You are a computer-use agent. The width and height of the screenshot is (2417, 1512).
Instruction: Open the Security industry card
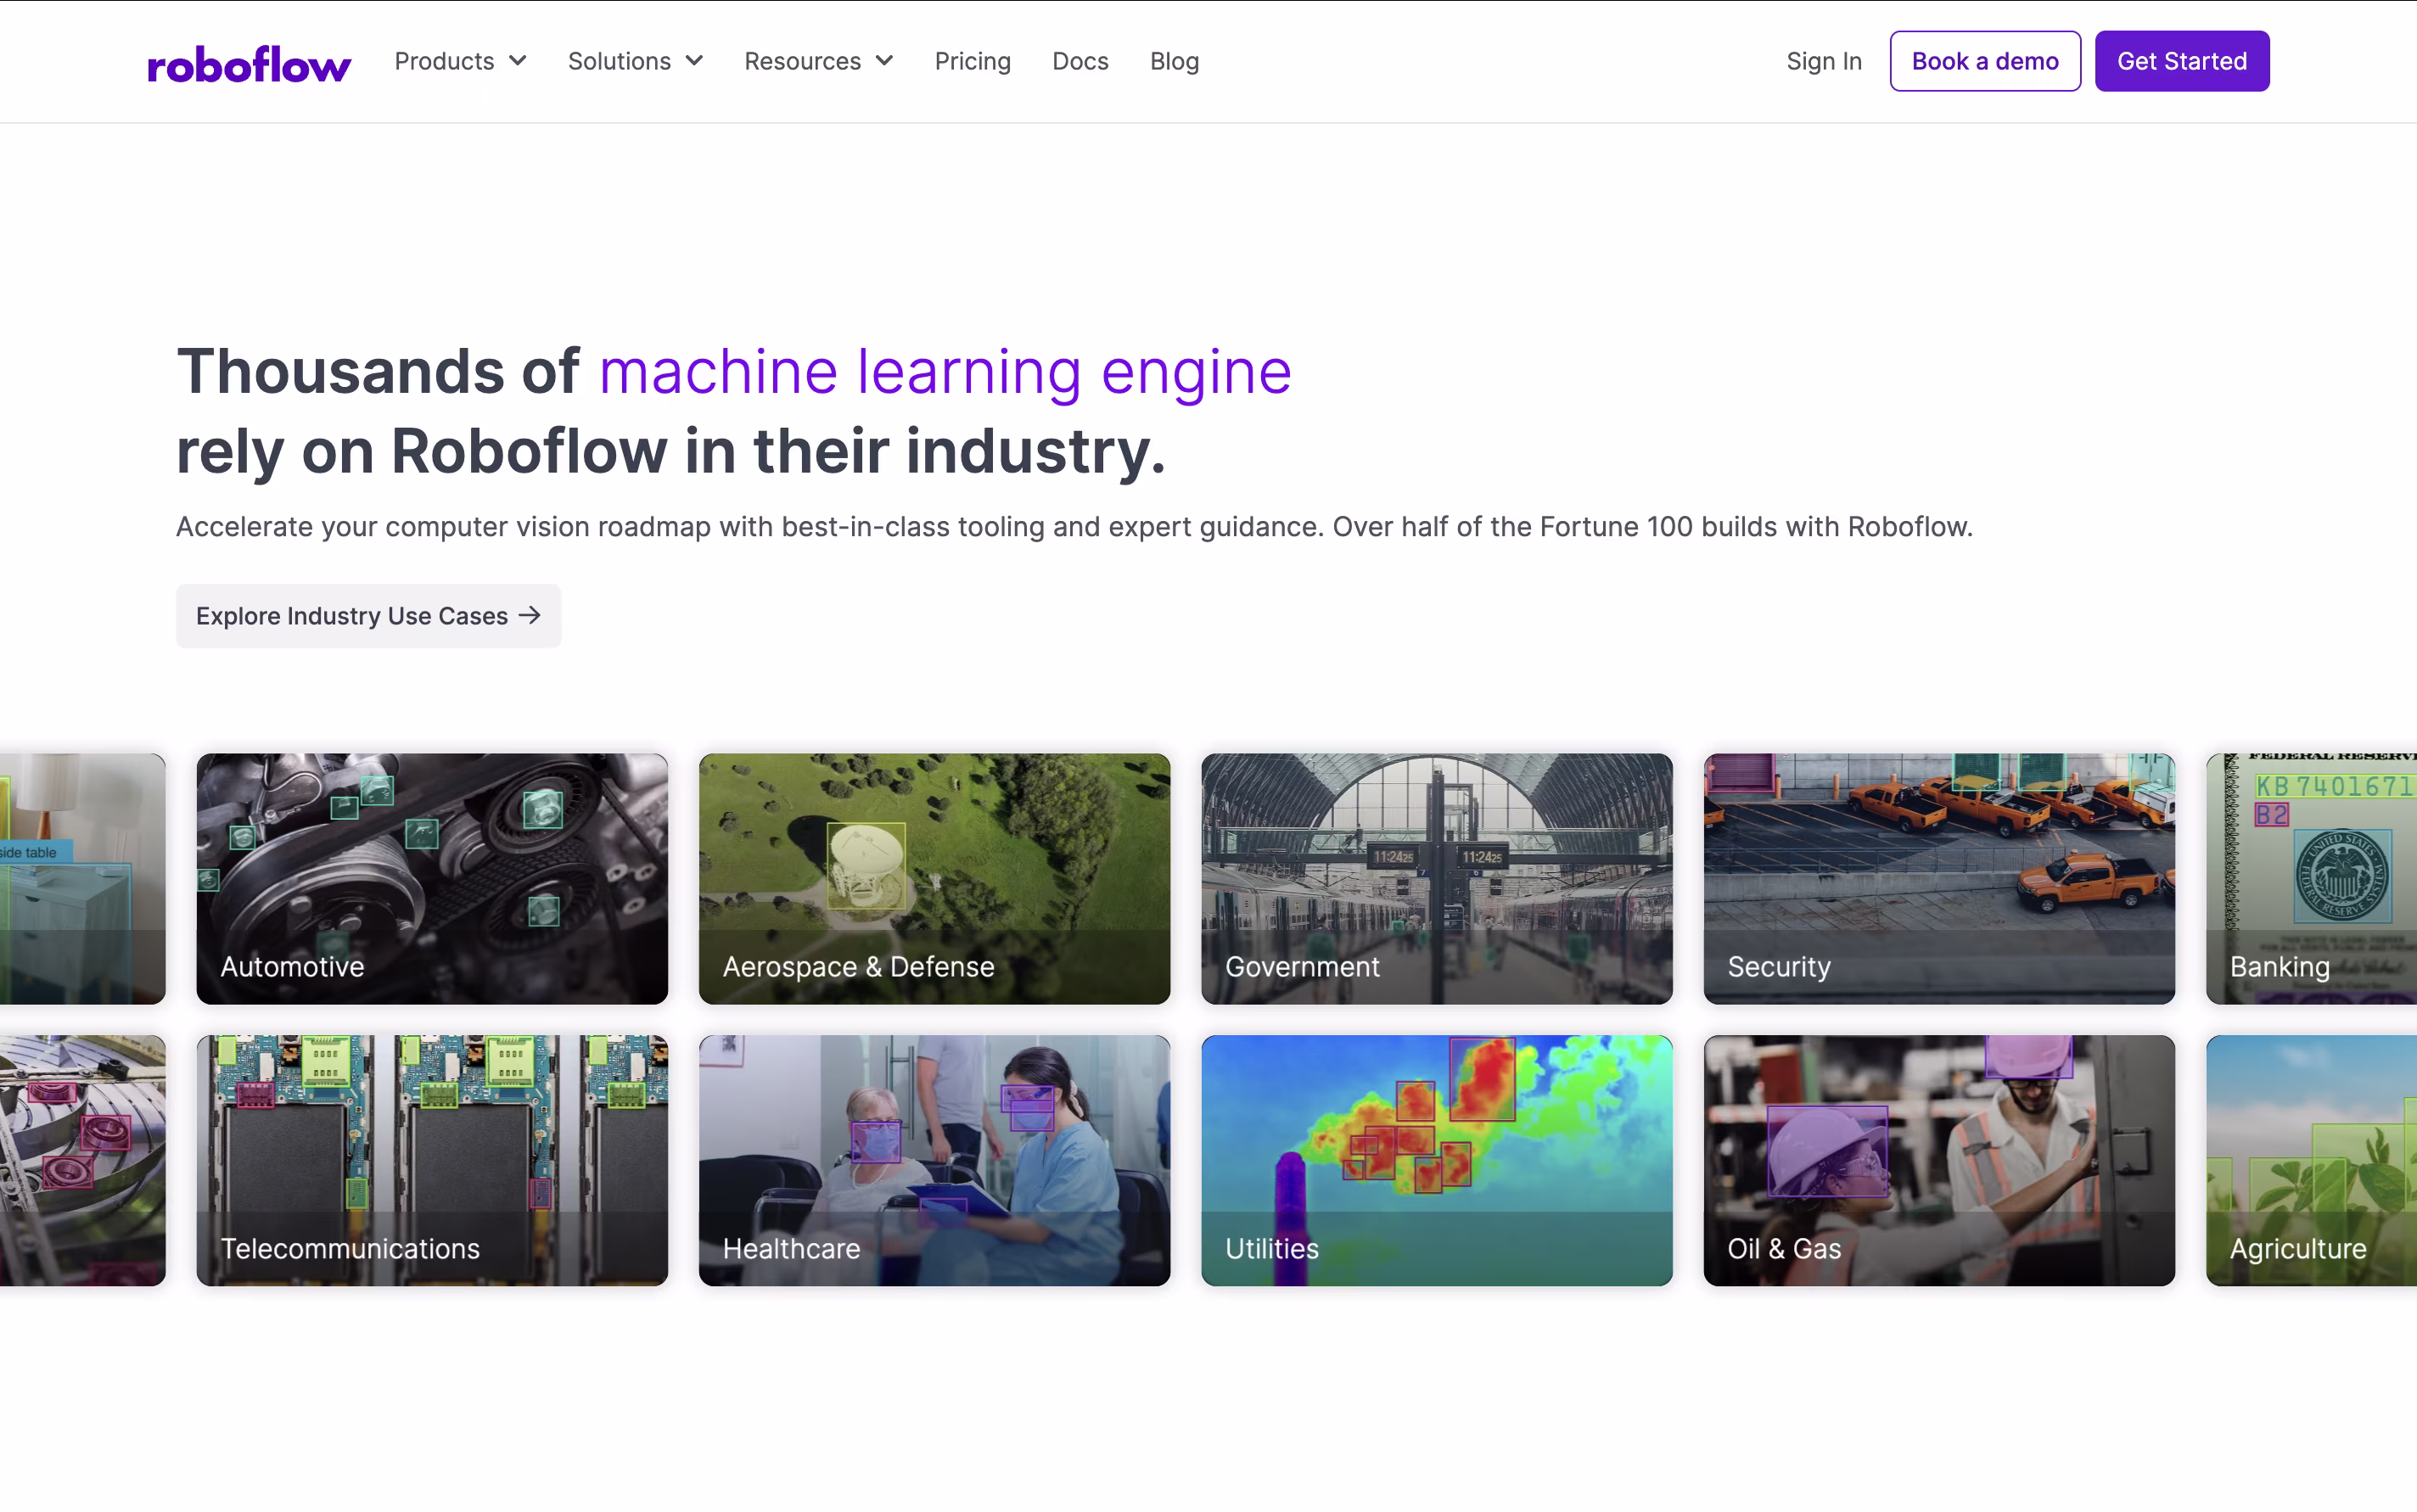1939,879
